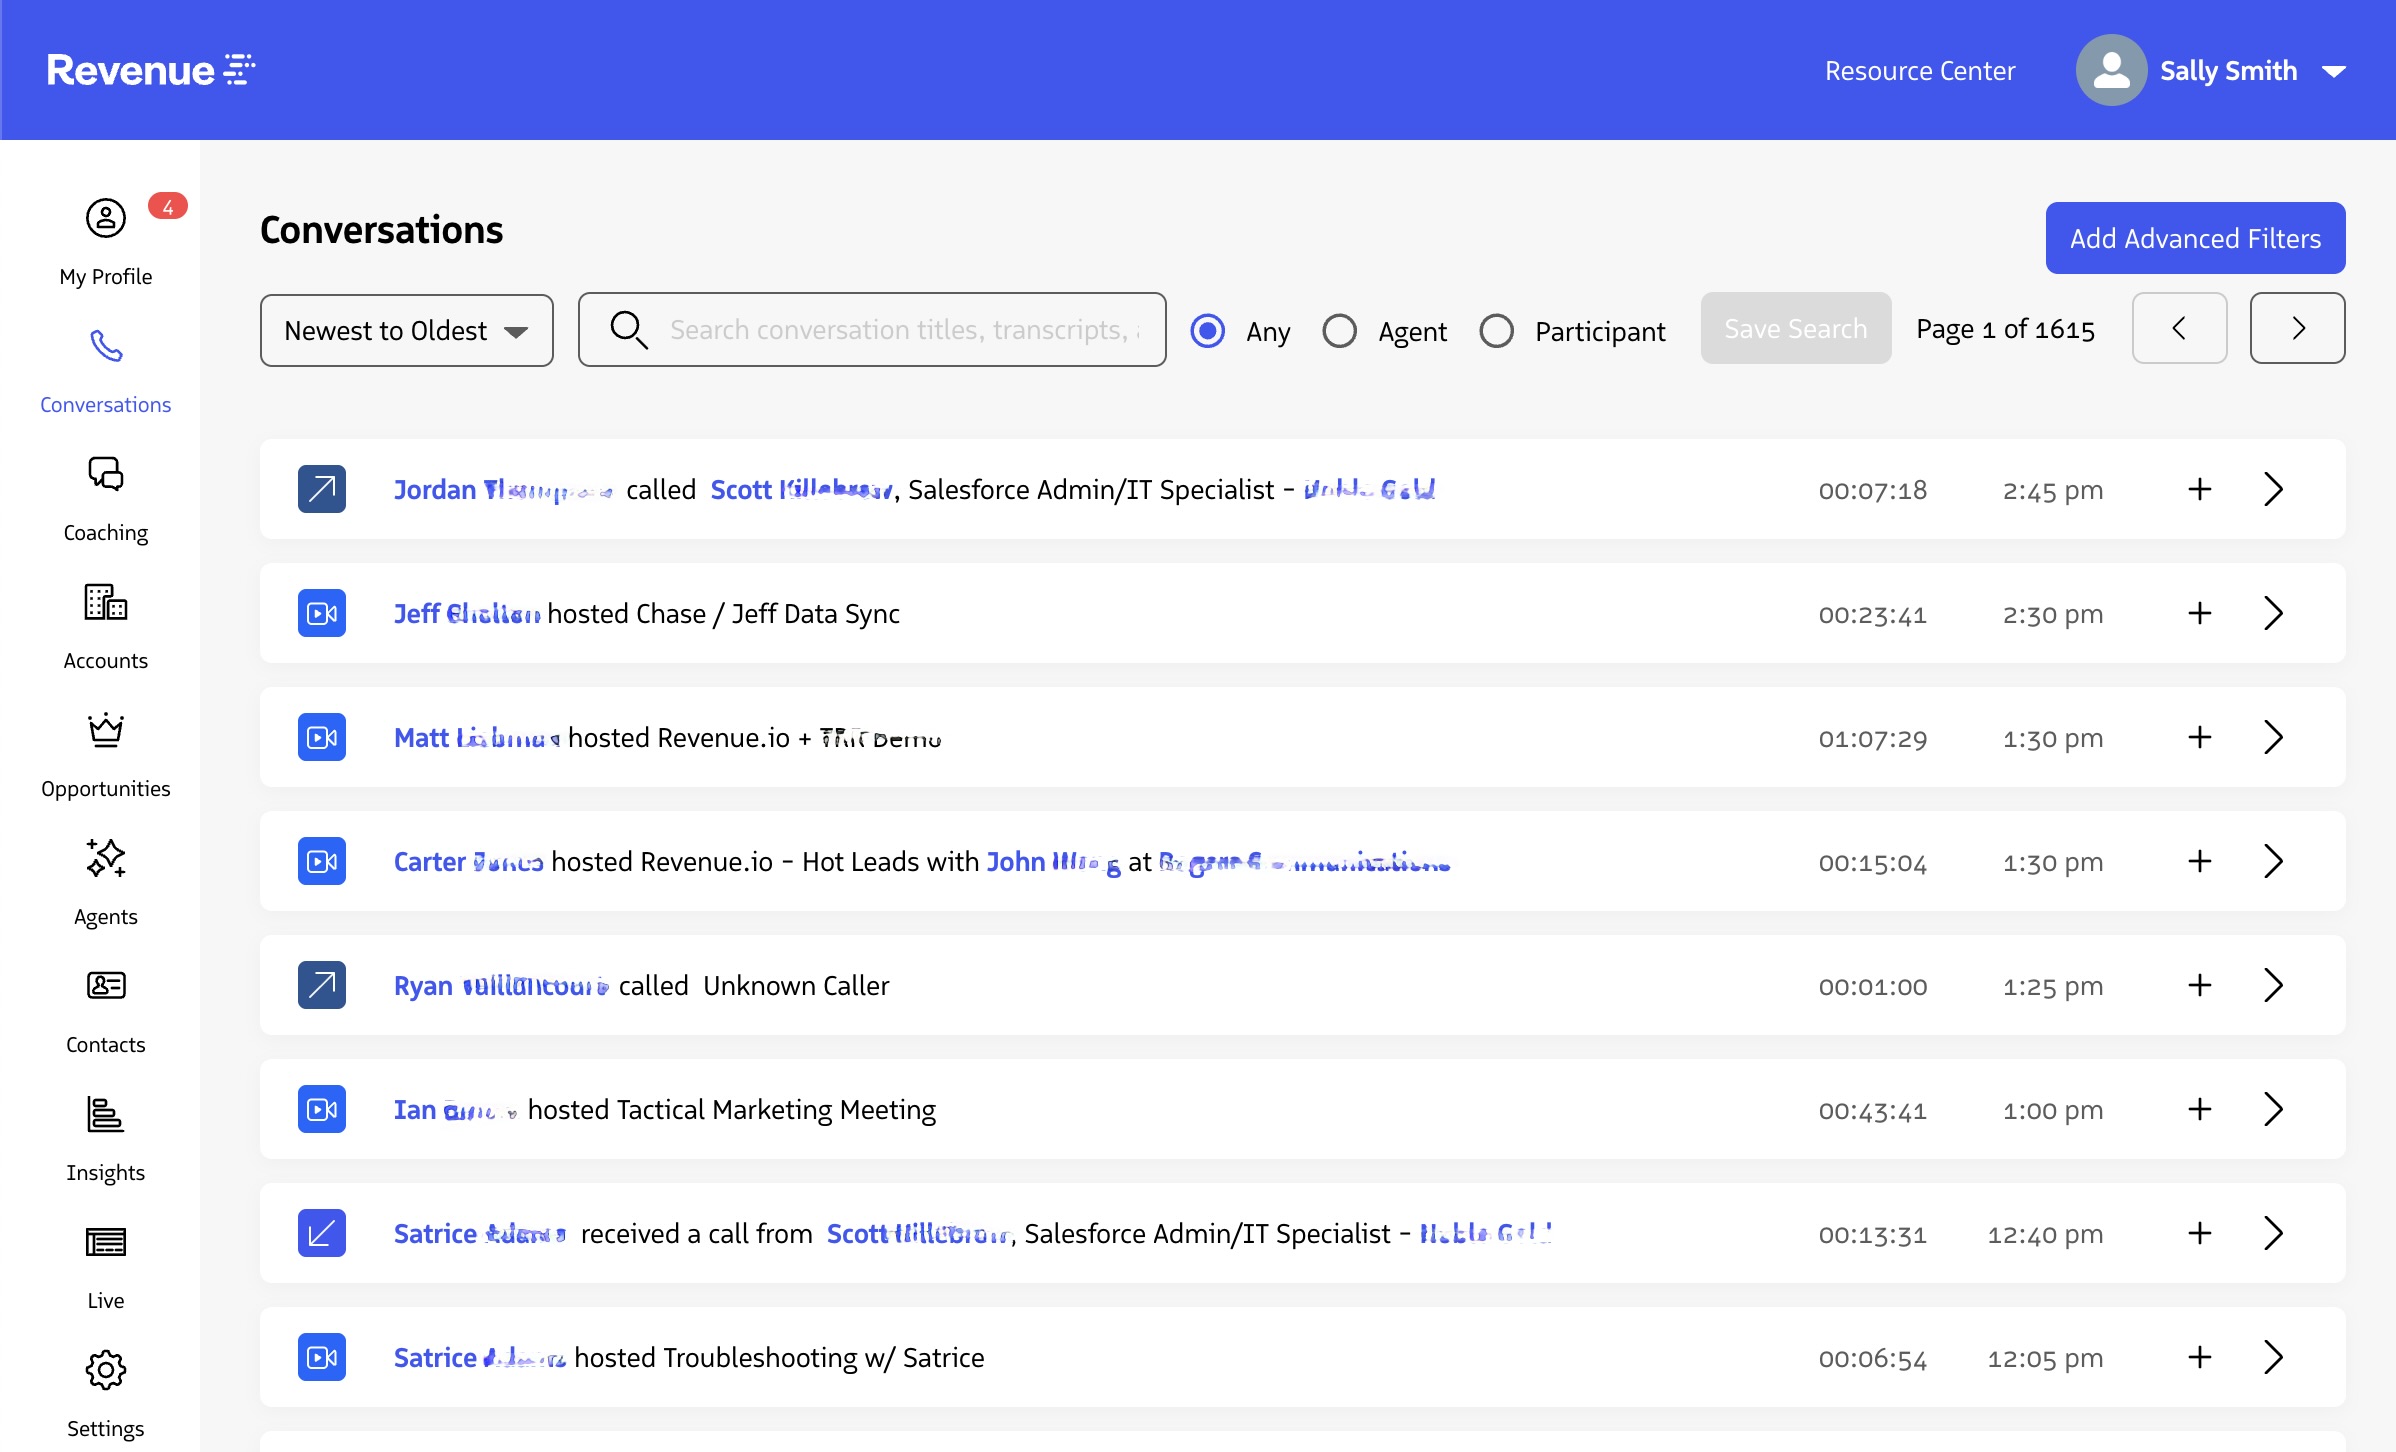The image size is (2396, 1452).
Task: Click outbound call icon on Unknown Caller row
Action: click(x=322, y=985)
